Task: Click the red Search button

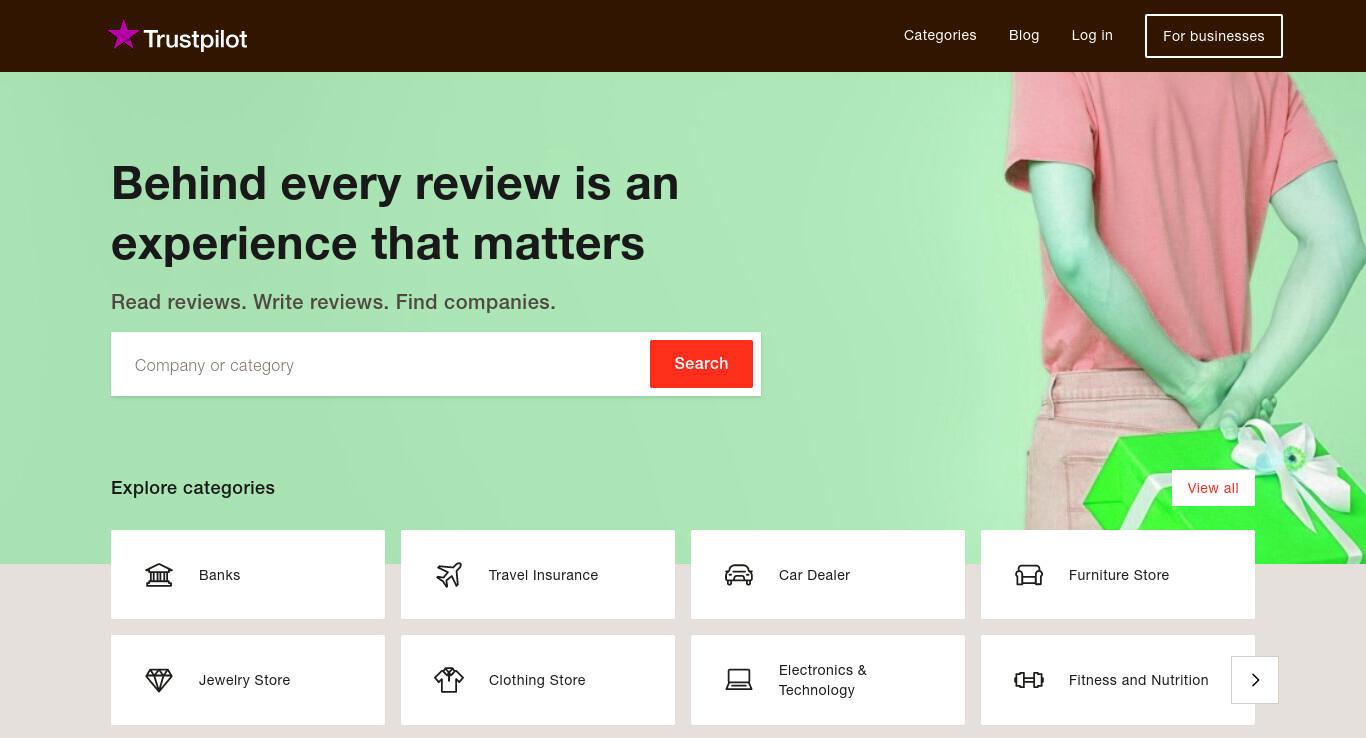Action: pyautogui.click(x=701, y=364)
